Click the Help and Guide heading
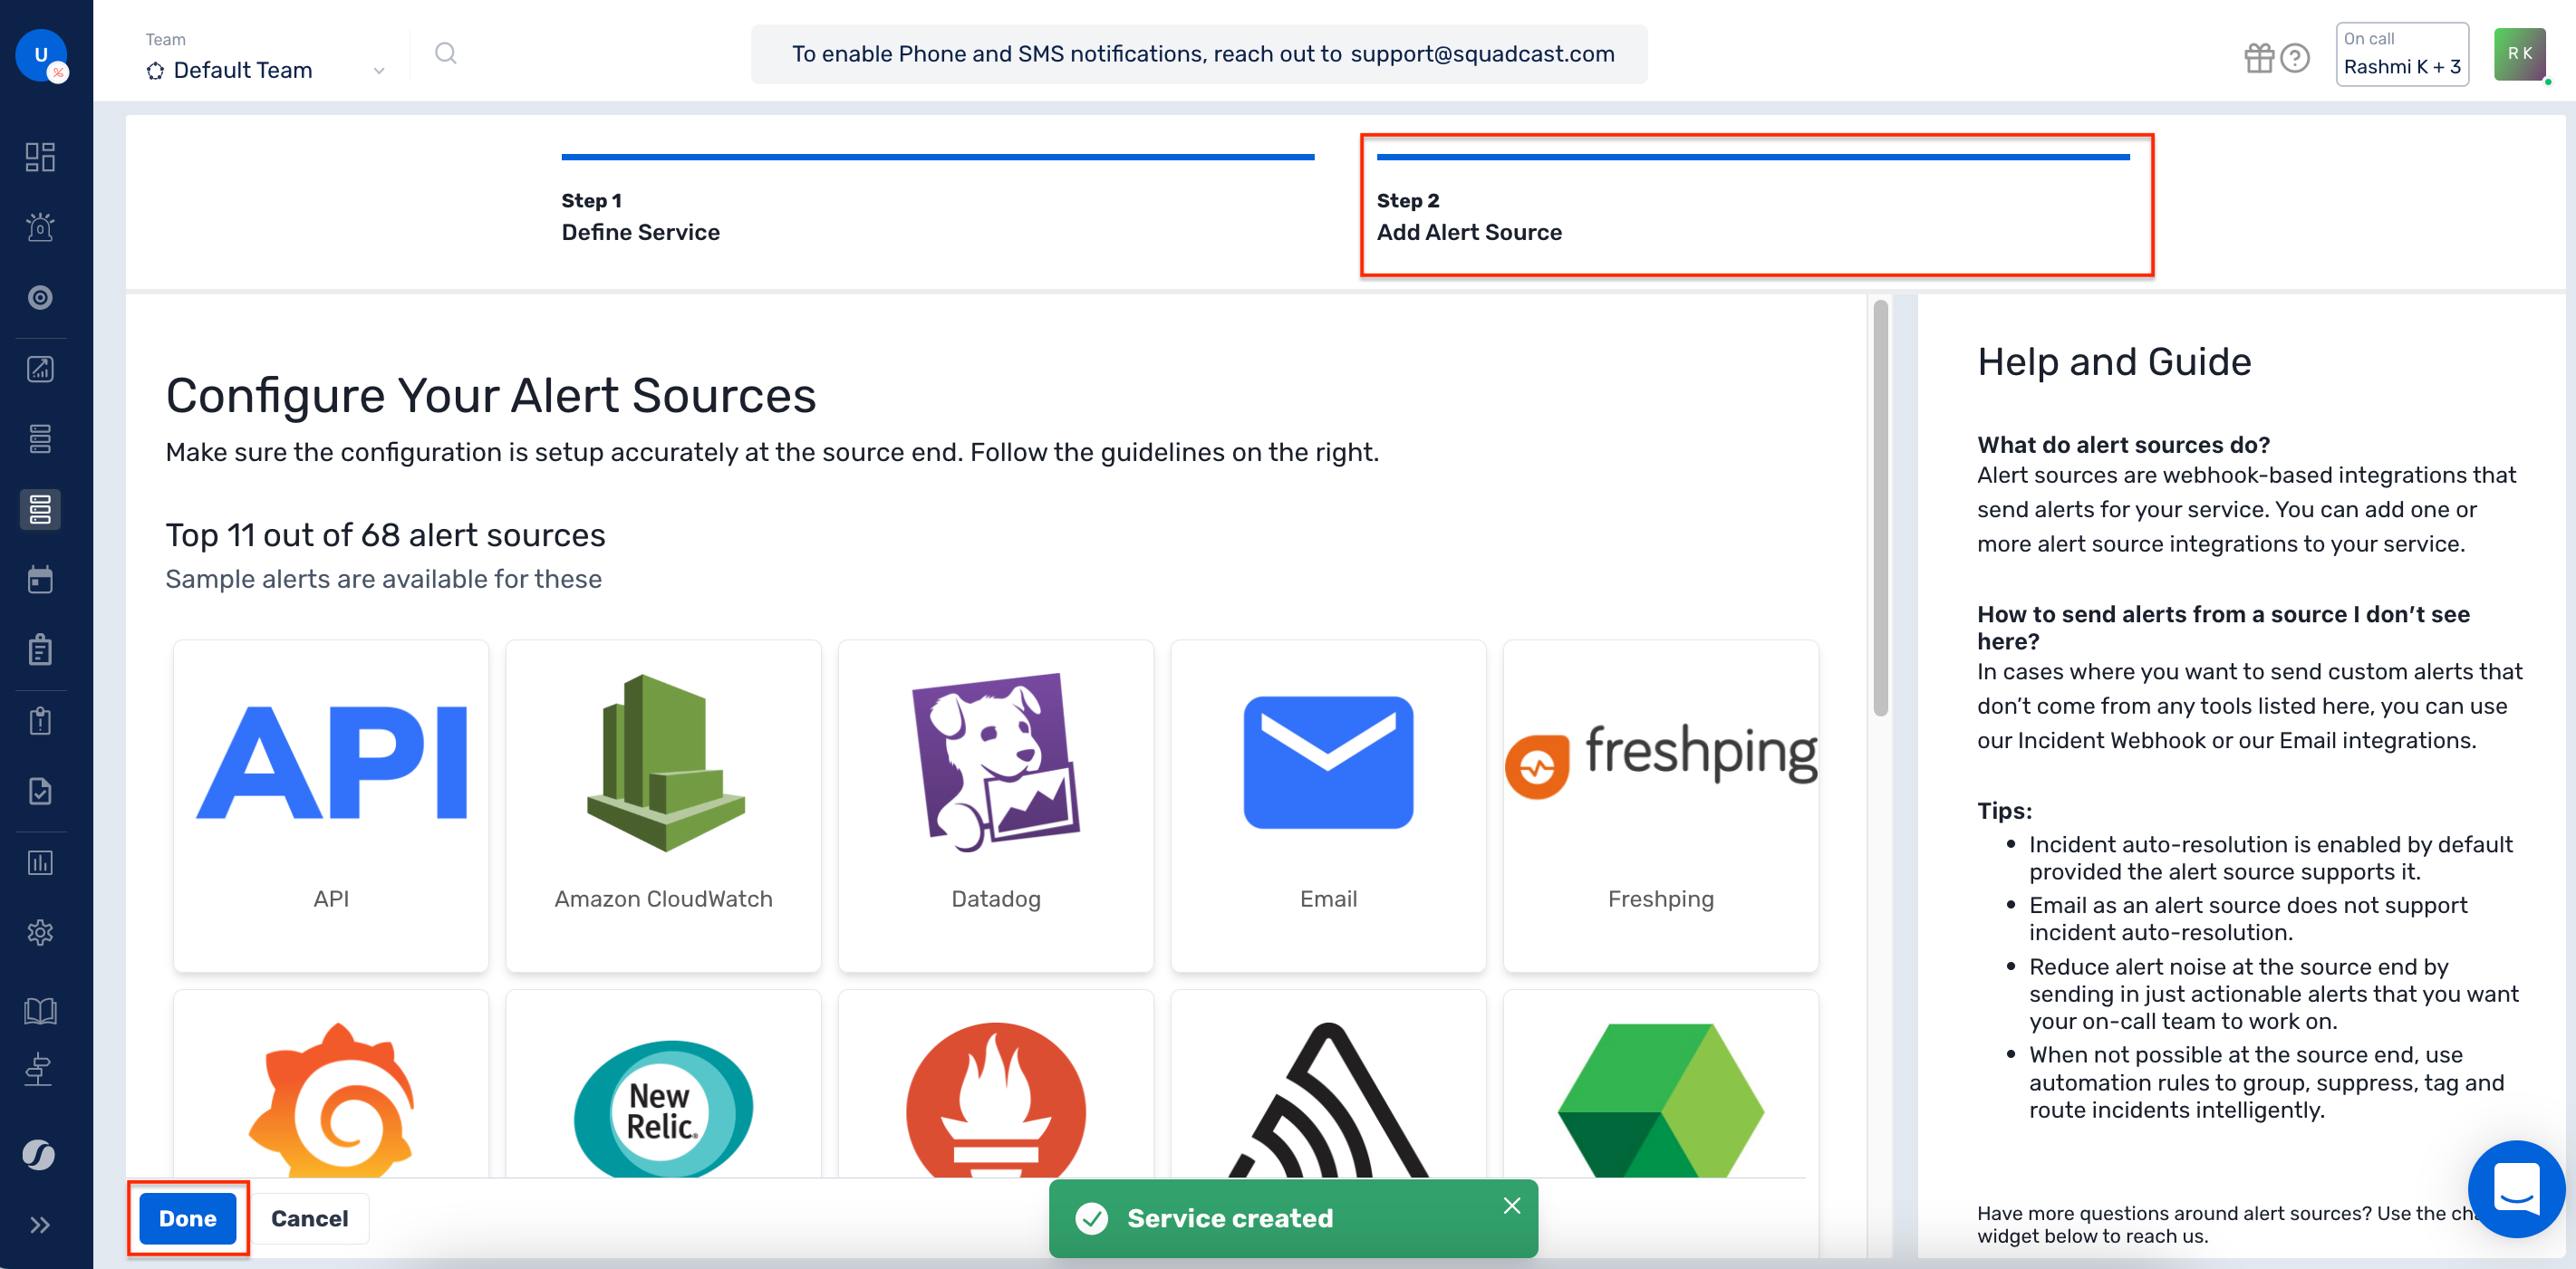This screenshot has height=1269, width=2576. click(2114, 361)
